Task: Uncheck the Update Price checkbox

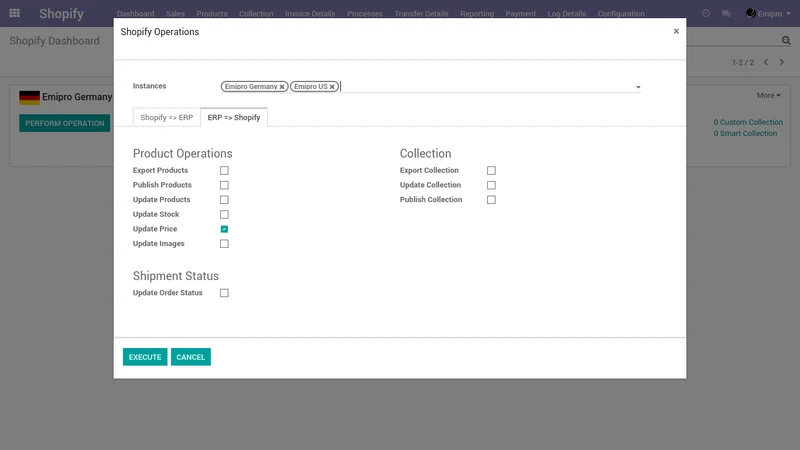Action: [x=224, y=229]
